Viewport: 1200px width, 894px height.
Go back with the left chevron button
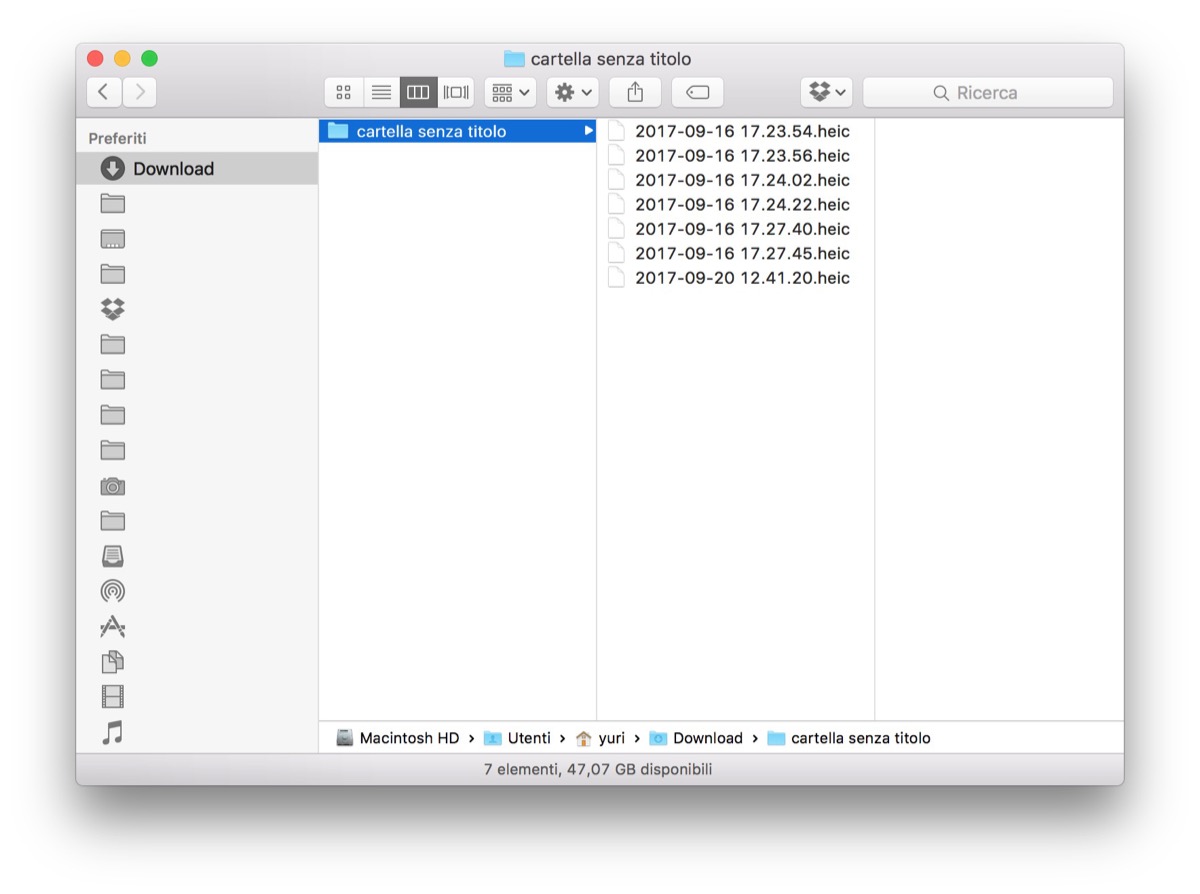pyautogui.click(x=104, y=92)
